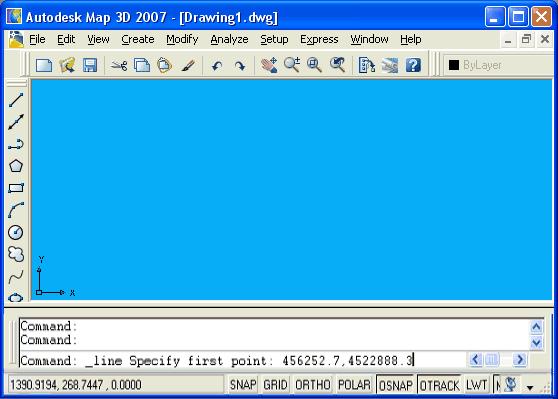The image size is (558, 399).
Task: Select the Line draw tool
Action: tap(16, 100)
